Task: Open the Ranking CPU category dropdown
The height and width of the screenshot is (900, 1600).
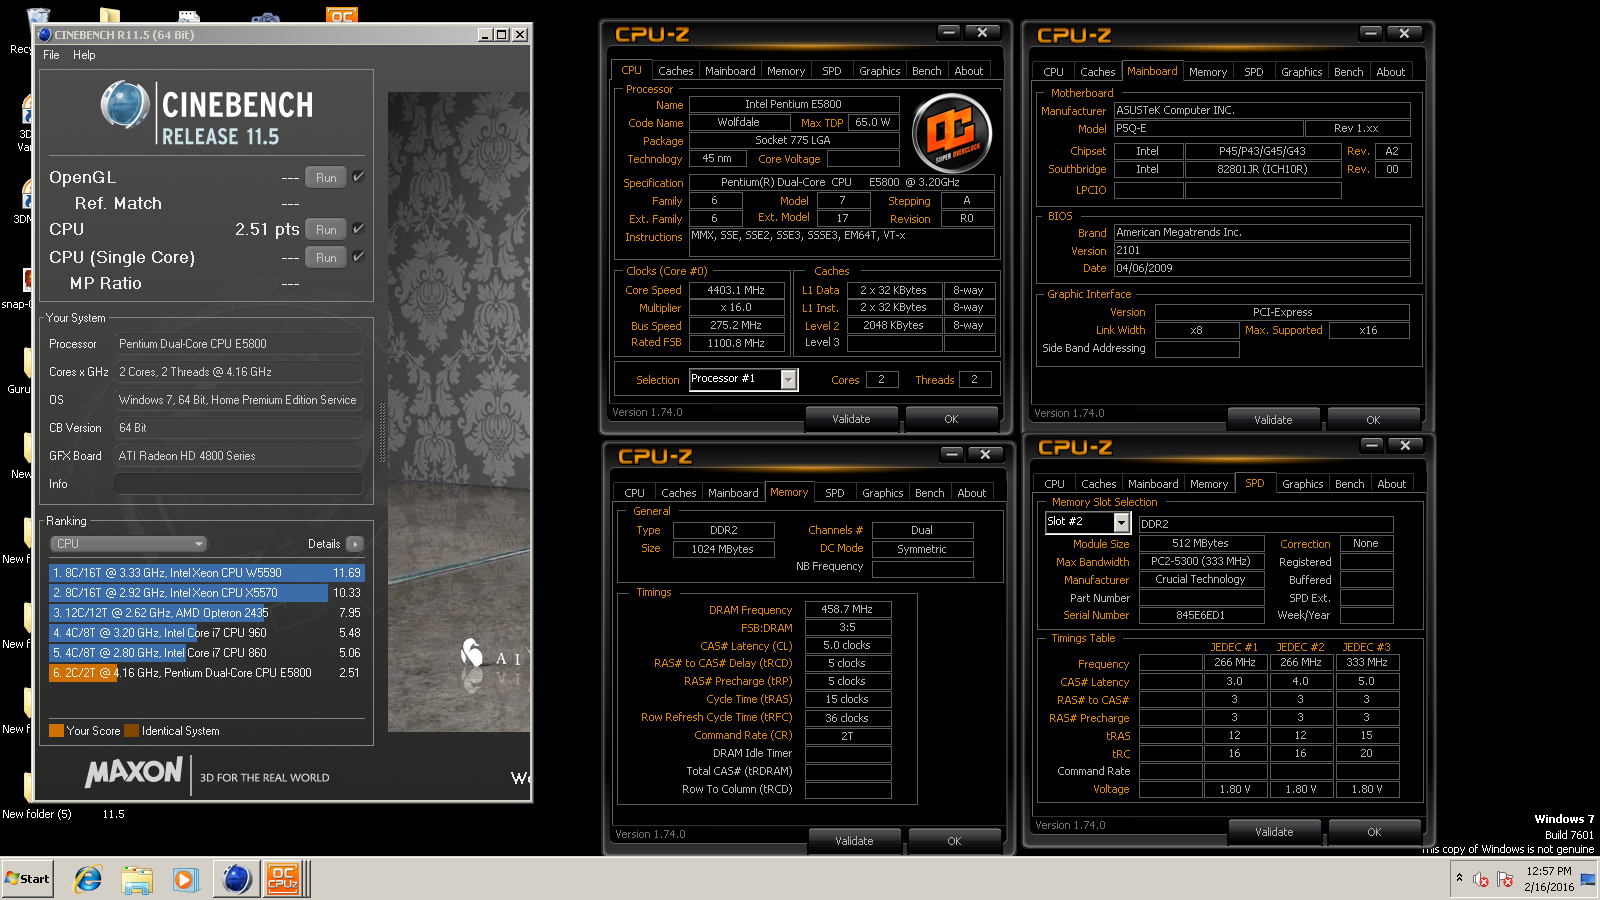Action: 130,544
